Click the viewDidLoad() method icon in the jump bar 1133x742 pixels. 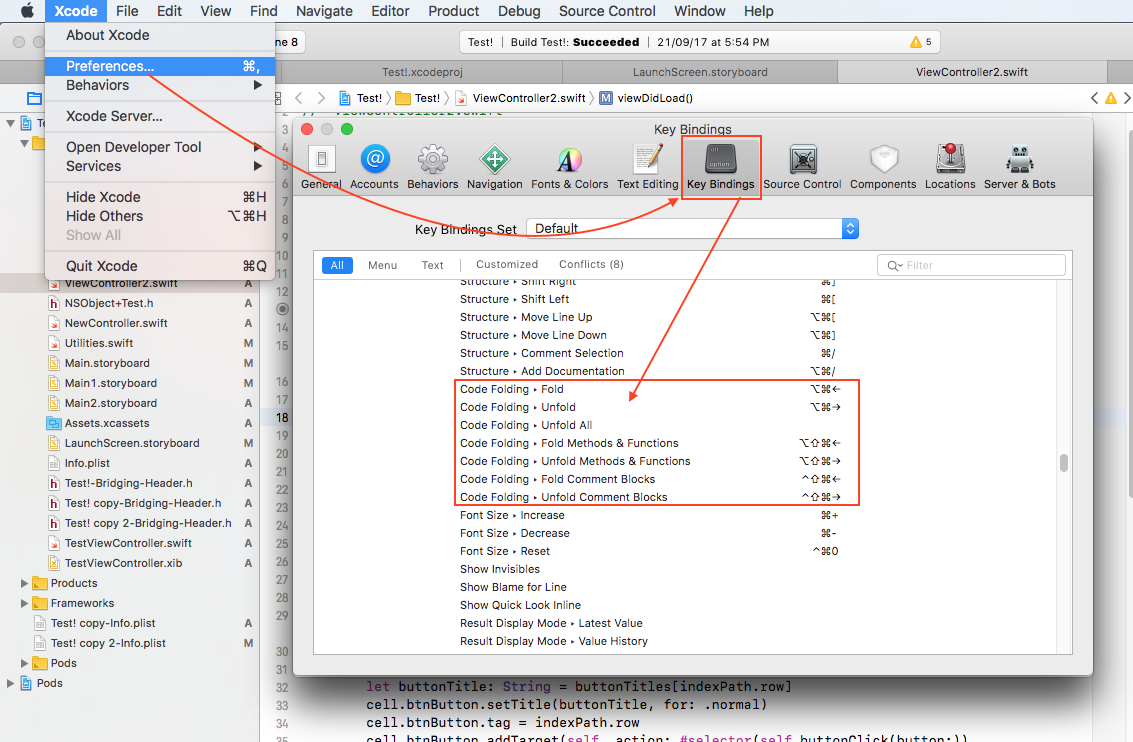tap(606, 98)
